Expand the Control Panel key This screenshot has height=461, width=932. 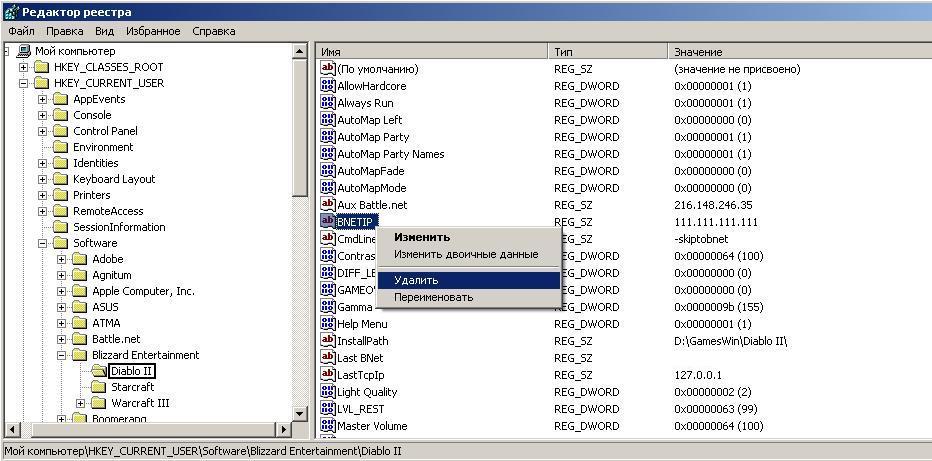point(43,131)
